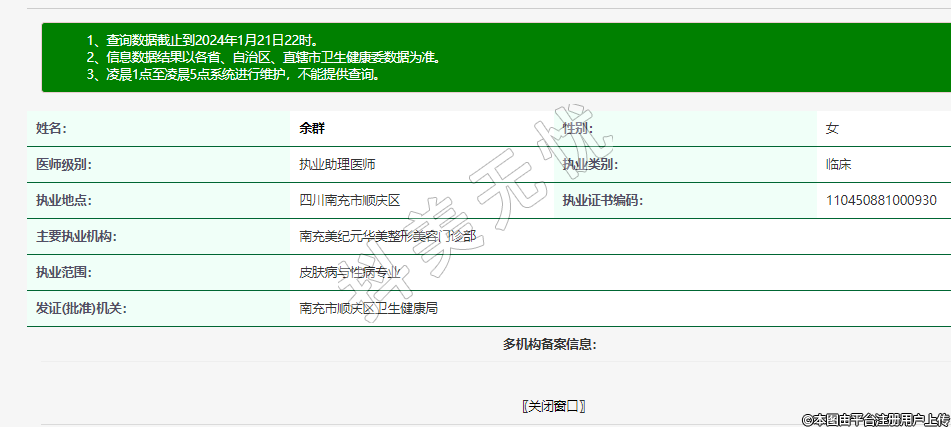Screen dimensions: 951x427
Task: Click the 医师级别 label
Action: [64, 164]
